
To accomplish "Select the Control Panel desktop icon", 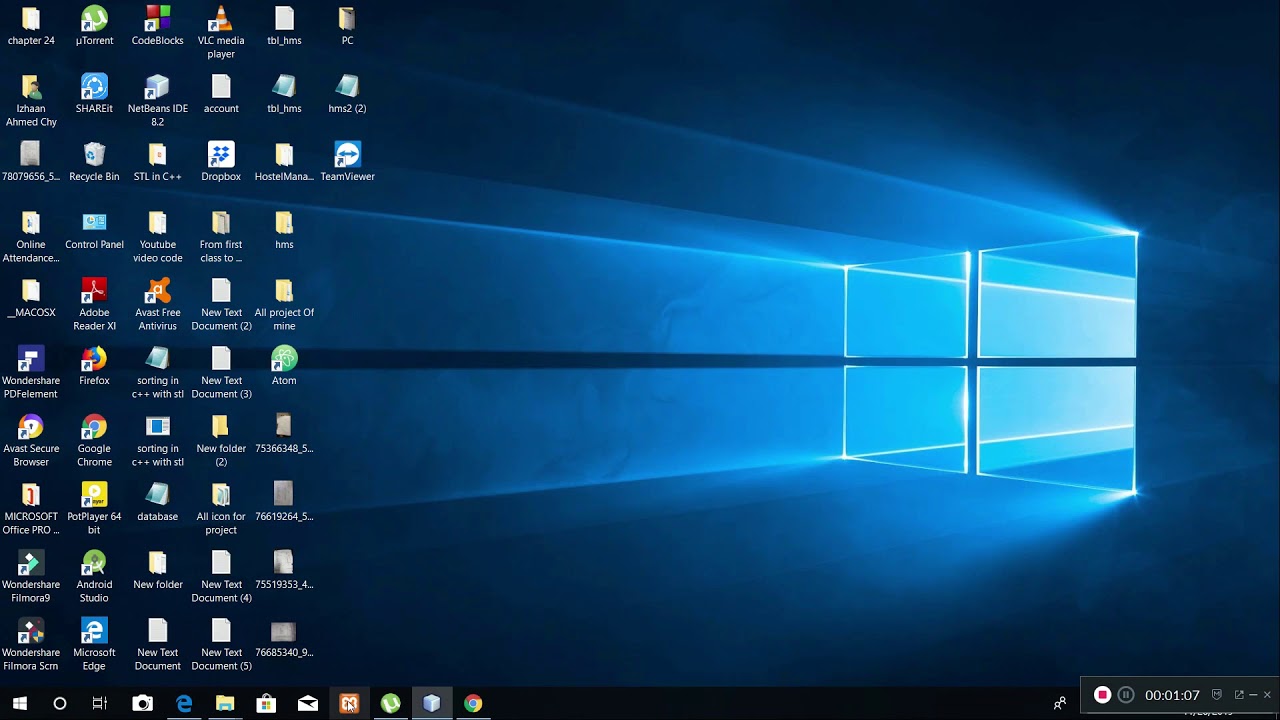I will coord(94,230).
